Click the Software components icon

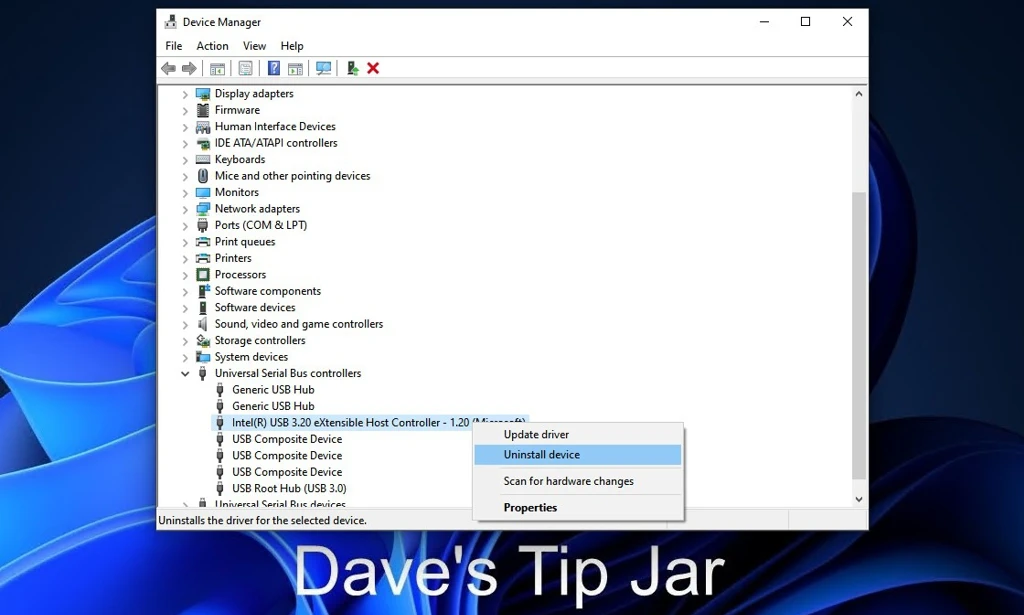click(x=203, y=291)
